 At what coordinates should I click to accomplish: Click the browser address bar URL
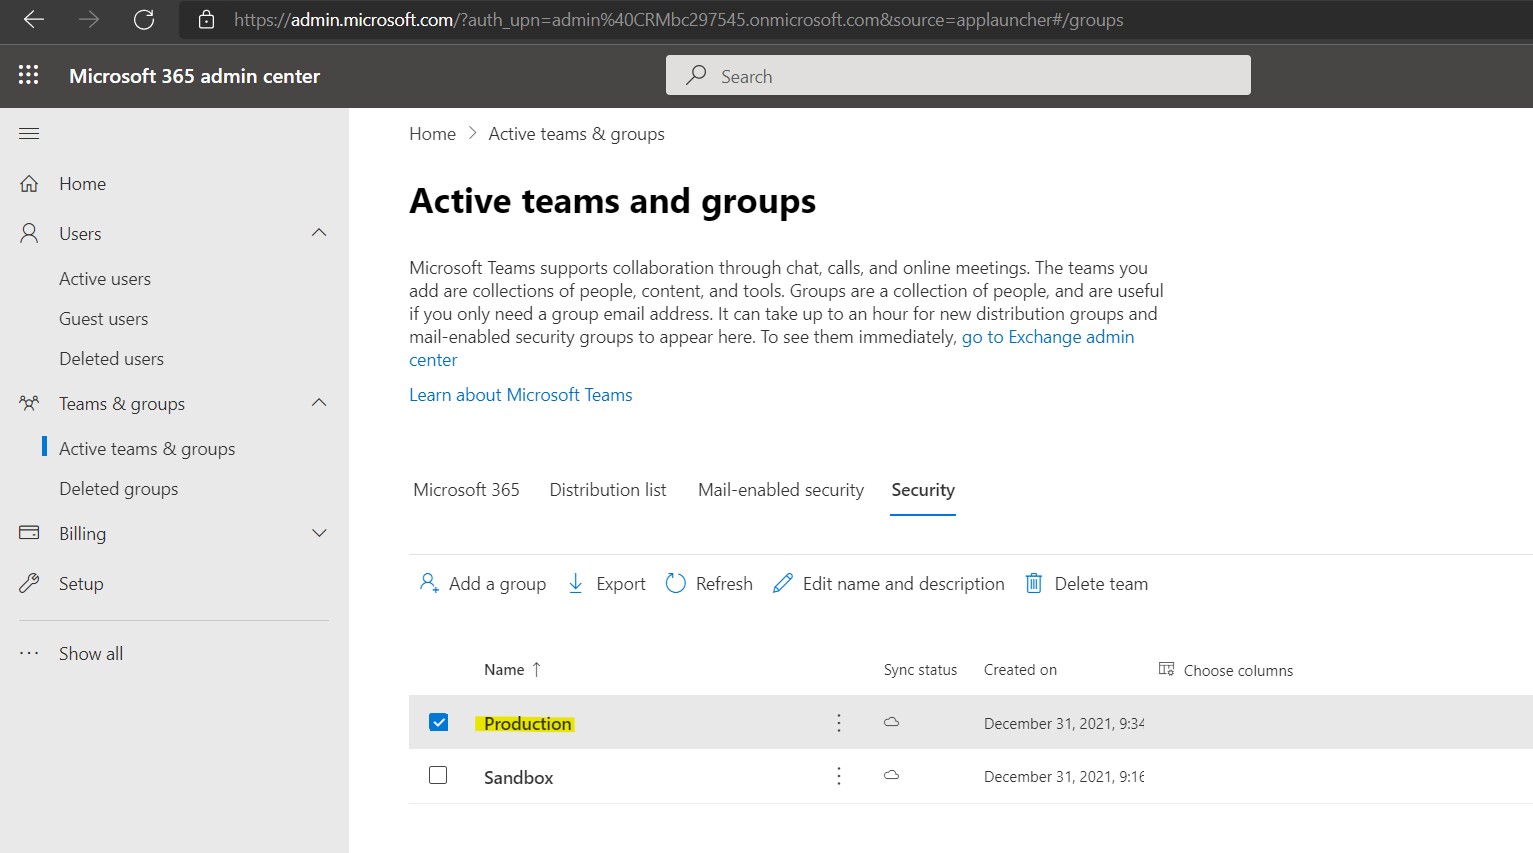678,20
